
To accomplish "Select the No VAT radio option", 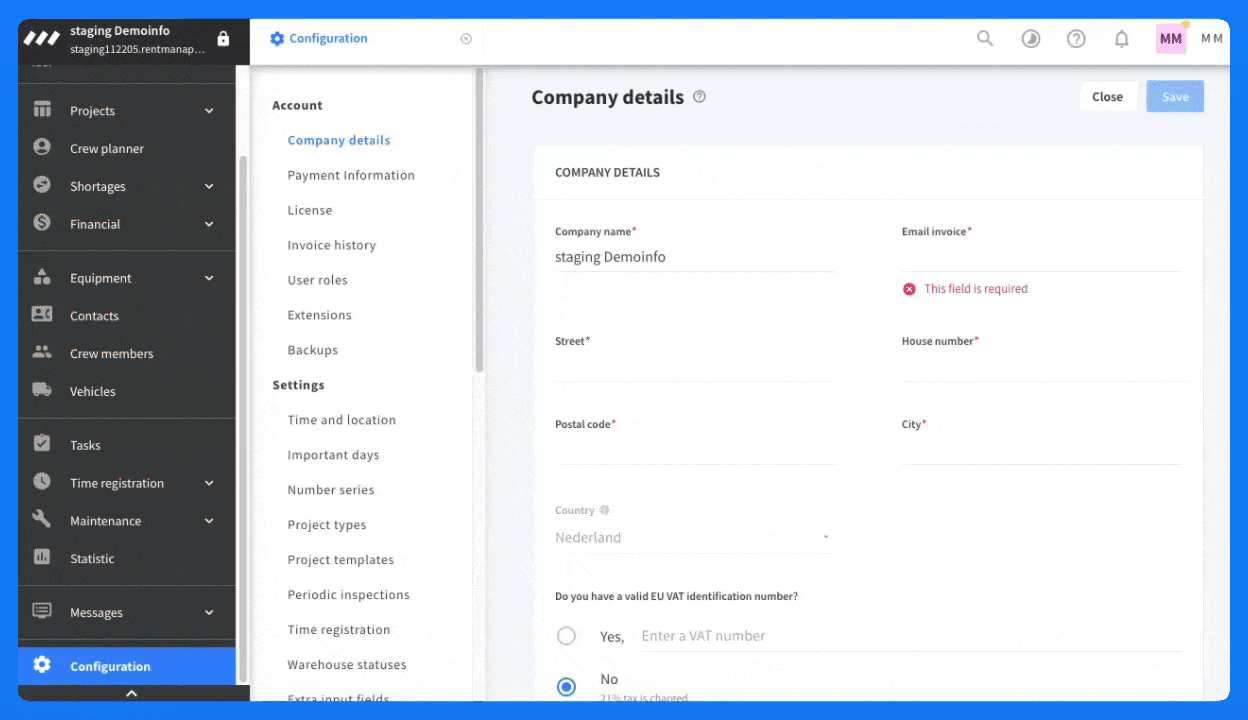I will pos(567,686).
